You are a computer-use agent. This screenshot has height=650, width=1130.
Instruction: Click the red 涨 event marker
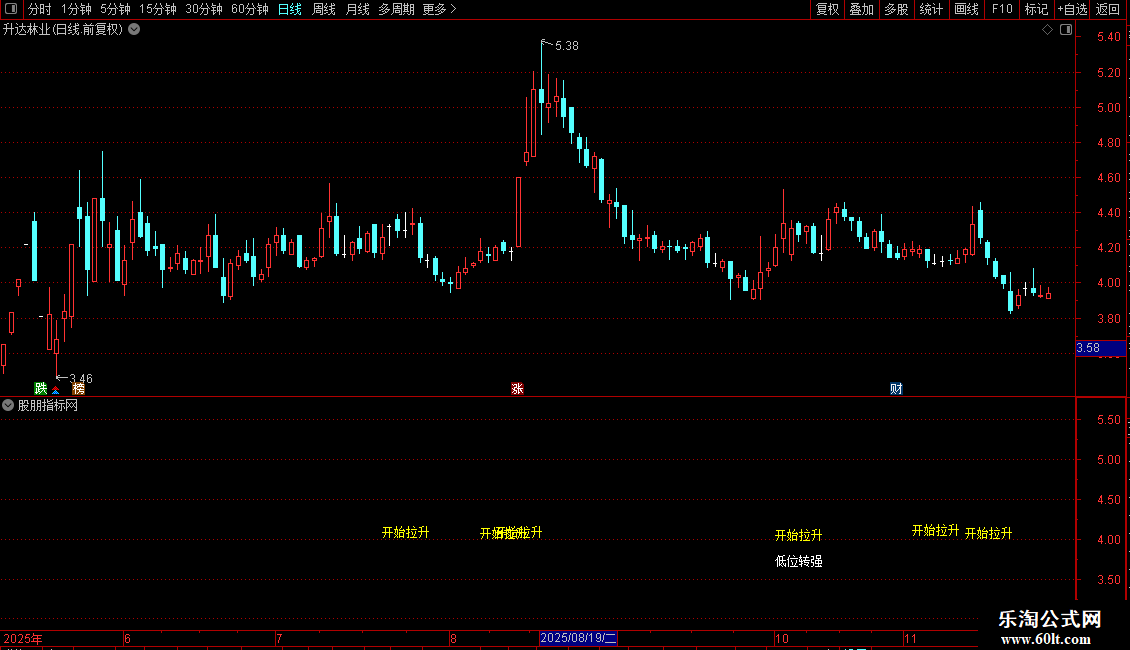tap(517, 388)
